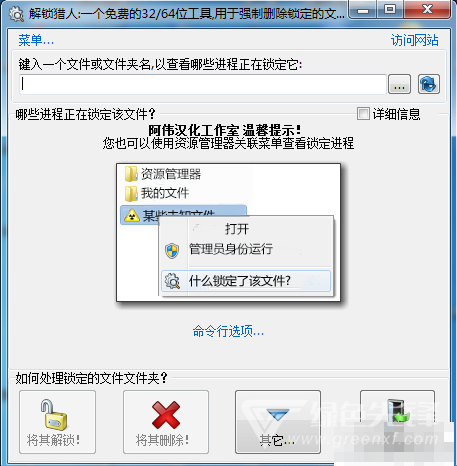Click the blue down triangle on 其它 button
This screenshot has height=466, width=457.
[x=278, y=415]
